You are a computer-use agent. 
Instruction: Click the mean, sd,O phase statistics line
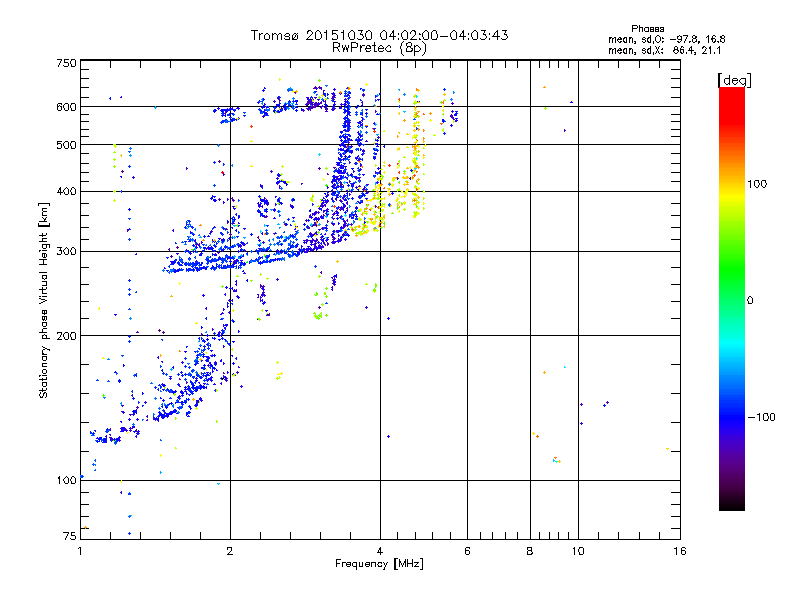pyautogui.click(x=666, y=39)
